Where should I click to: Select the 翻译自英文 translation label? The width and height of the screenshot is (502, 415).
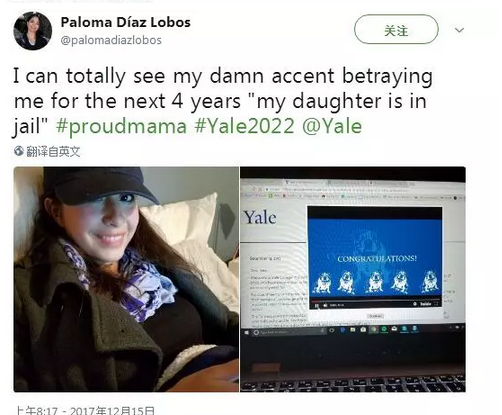point(53,152)
